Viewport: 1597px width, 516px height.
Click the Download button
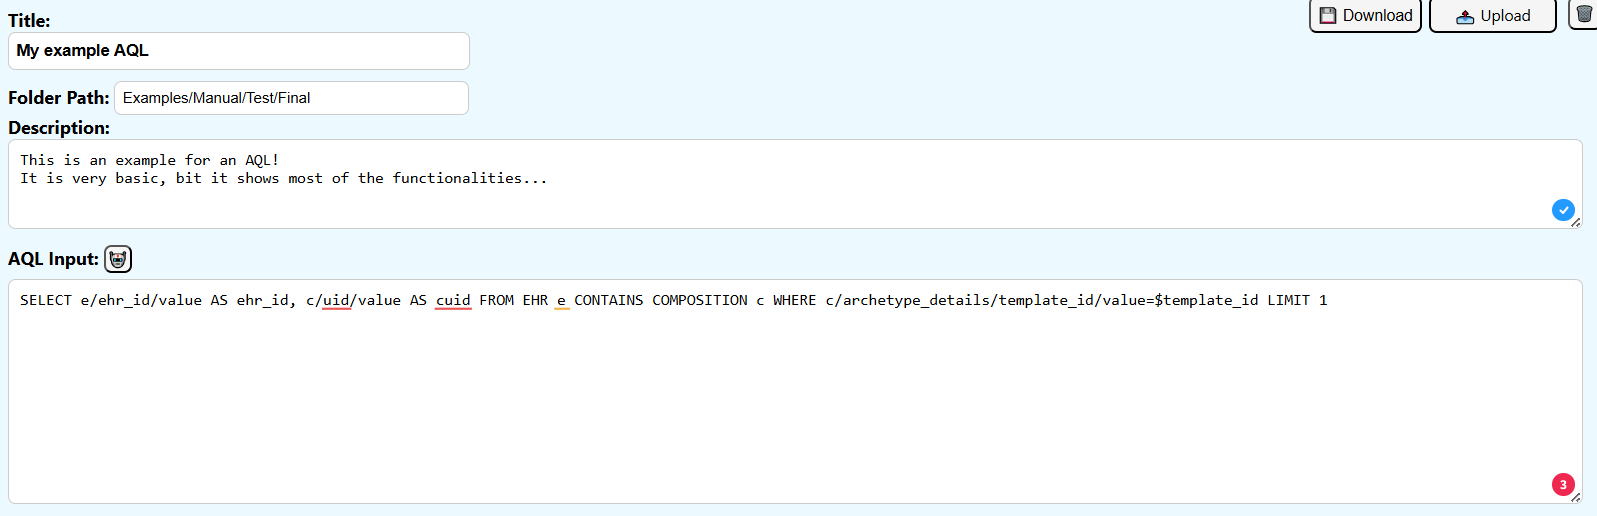[1365, 15]
